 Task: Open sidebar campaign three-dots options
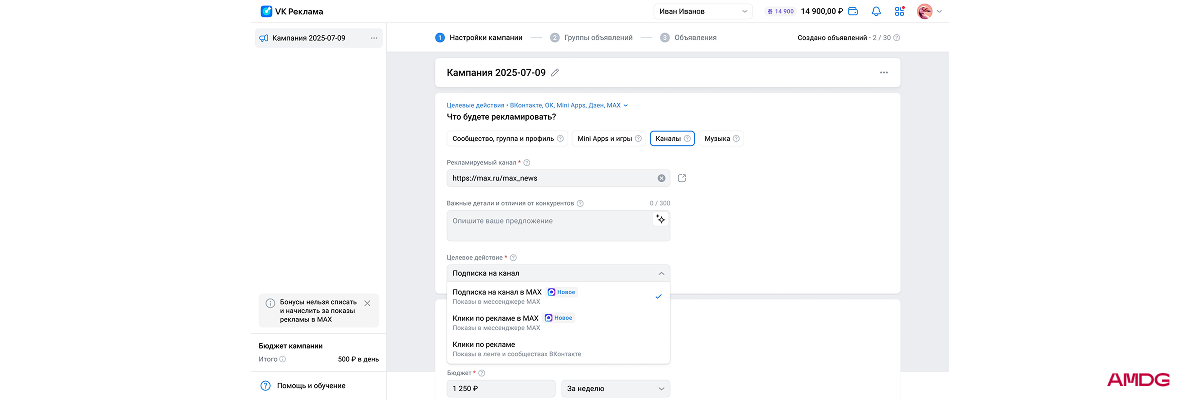click(x=374, y=38)
